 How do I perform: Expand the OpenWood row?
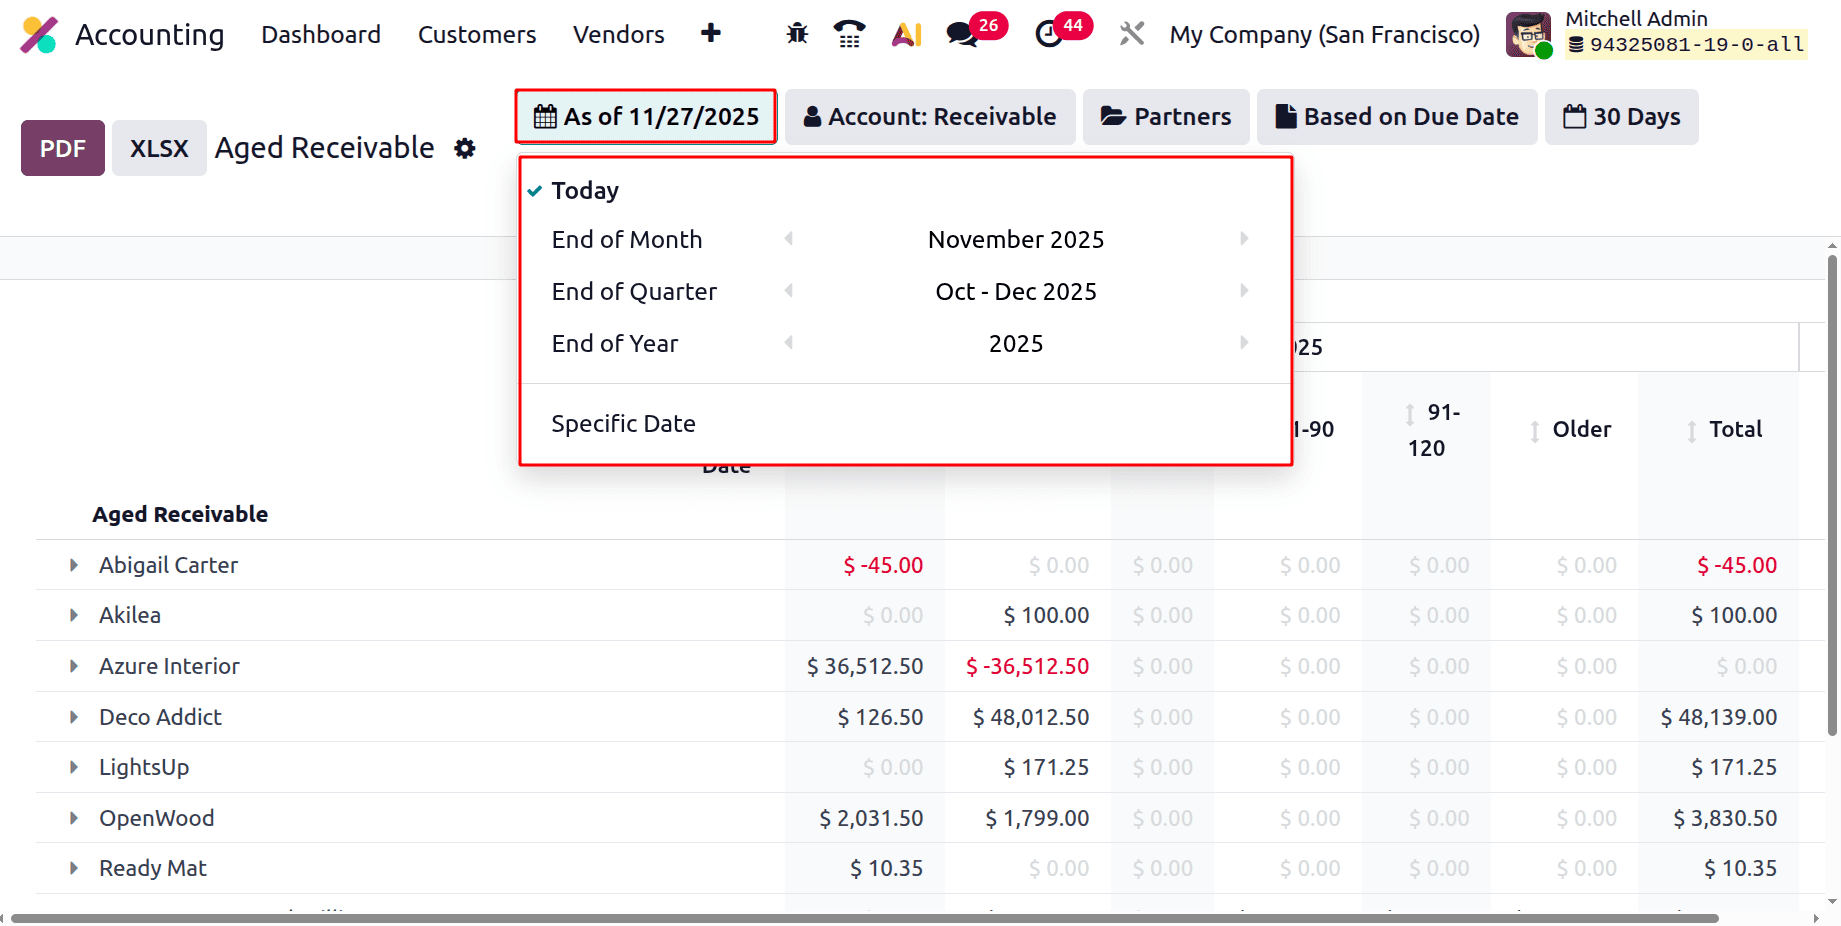[74, 818]
